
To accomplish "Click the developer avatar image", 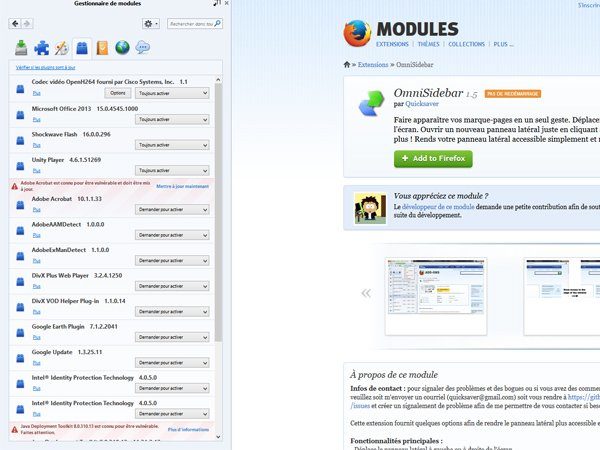I will (370, 208).
